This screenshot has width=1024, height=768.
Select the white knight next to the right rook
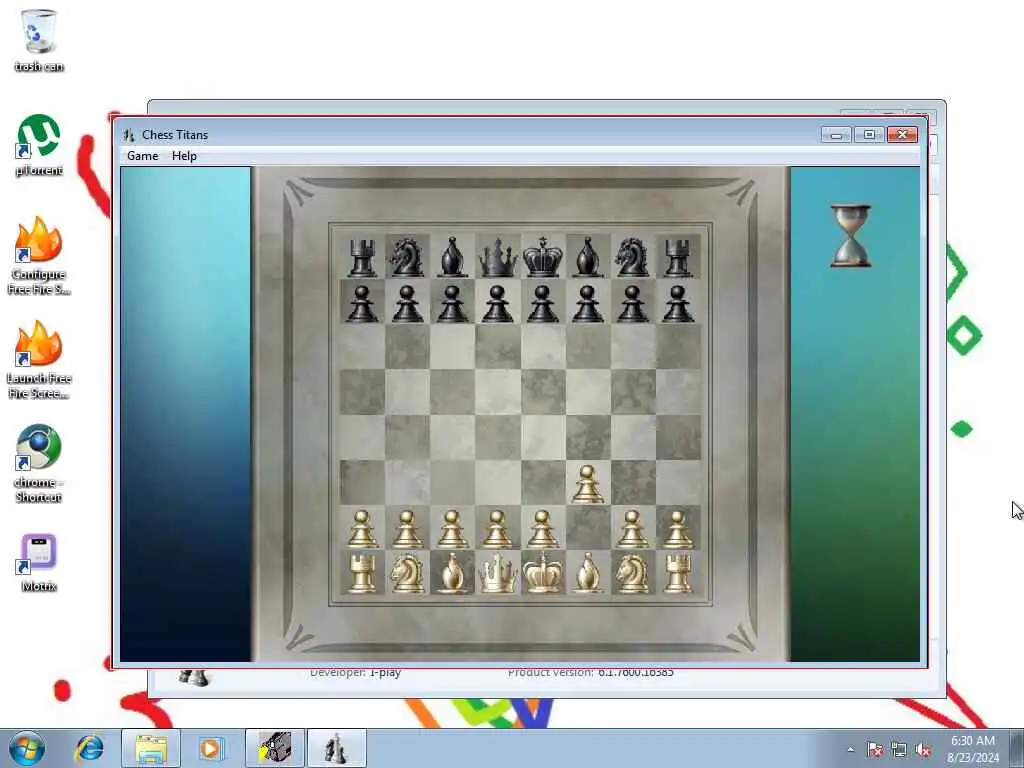click(x=633, y=573)
